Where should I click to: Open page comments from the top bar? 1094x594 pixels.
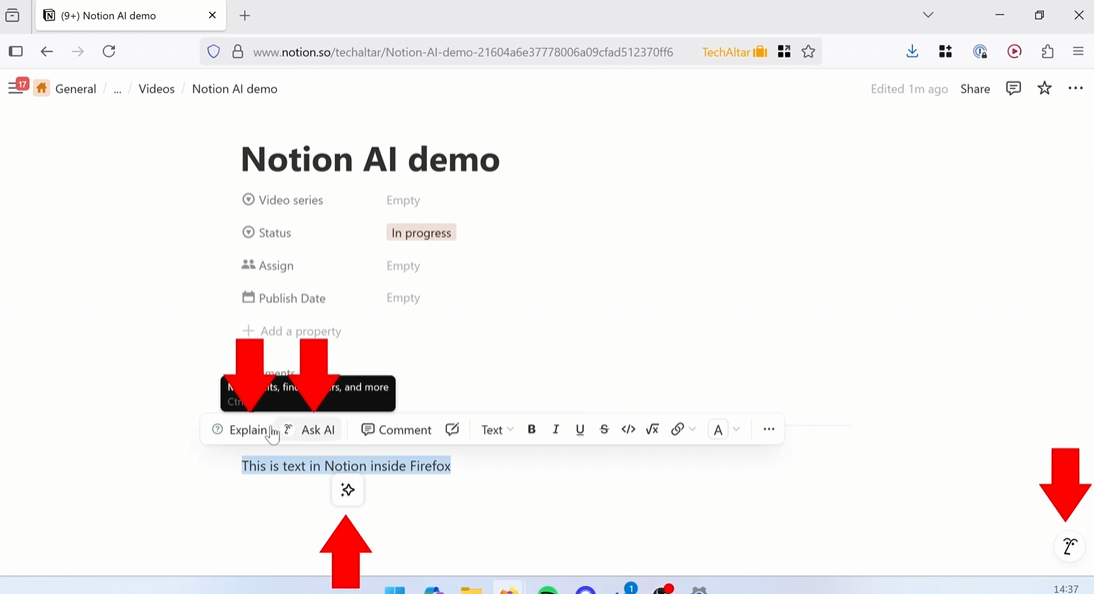click(1013, 89)
